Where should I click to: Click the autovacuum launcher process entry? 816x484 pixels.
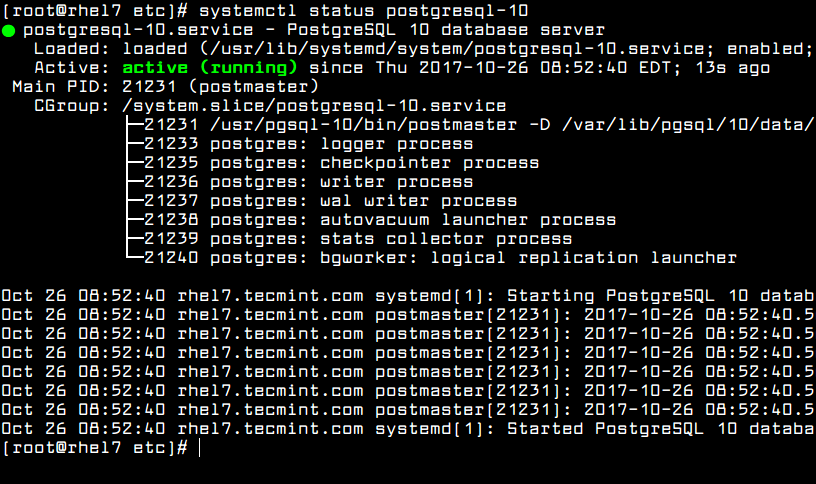click(380, 220)
